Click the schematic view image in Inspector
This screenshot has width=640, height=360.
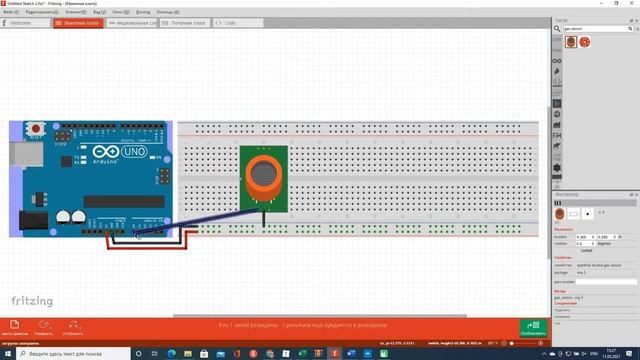coord(573,214)
